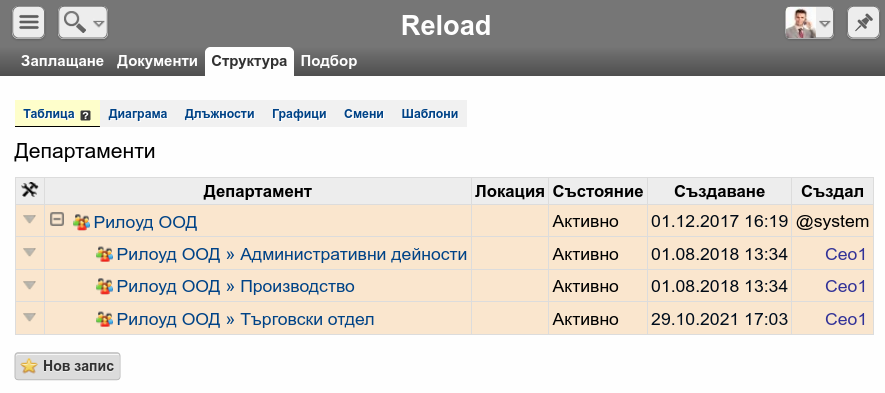Click the Нов запис button
Screen dimensions: 885x393
(67, 366)
